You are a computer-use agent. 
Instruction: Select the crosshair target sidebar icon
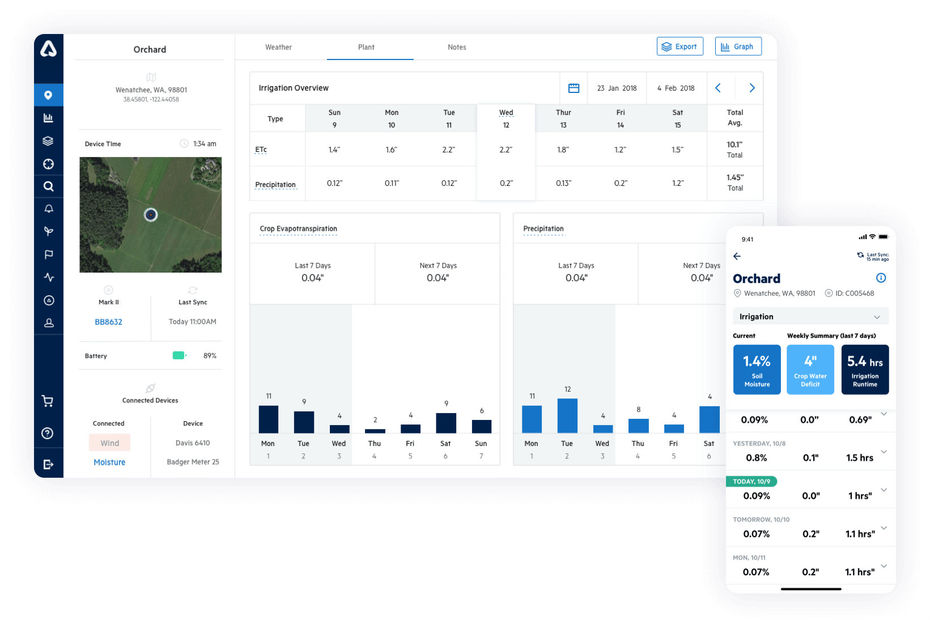click(x=48, y=164)
